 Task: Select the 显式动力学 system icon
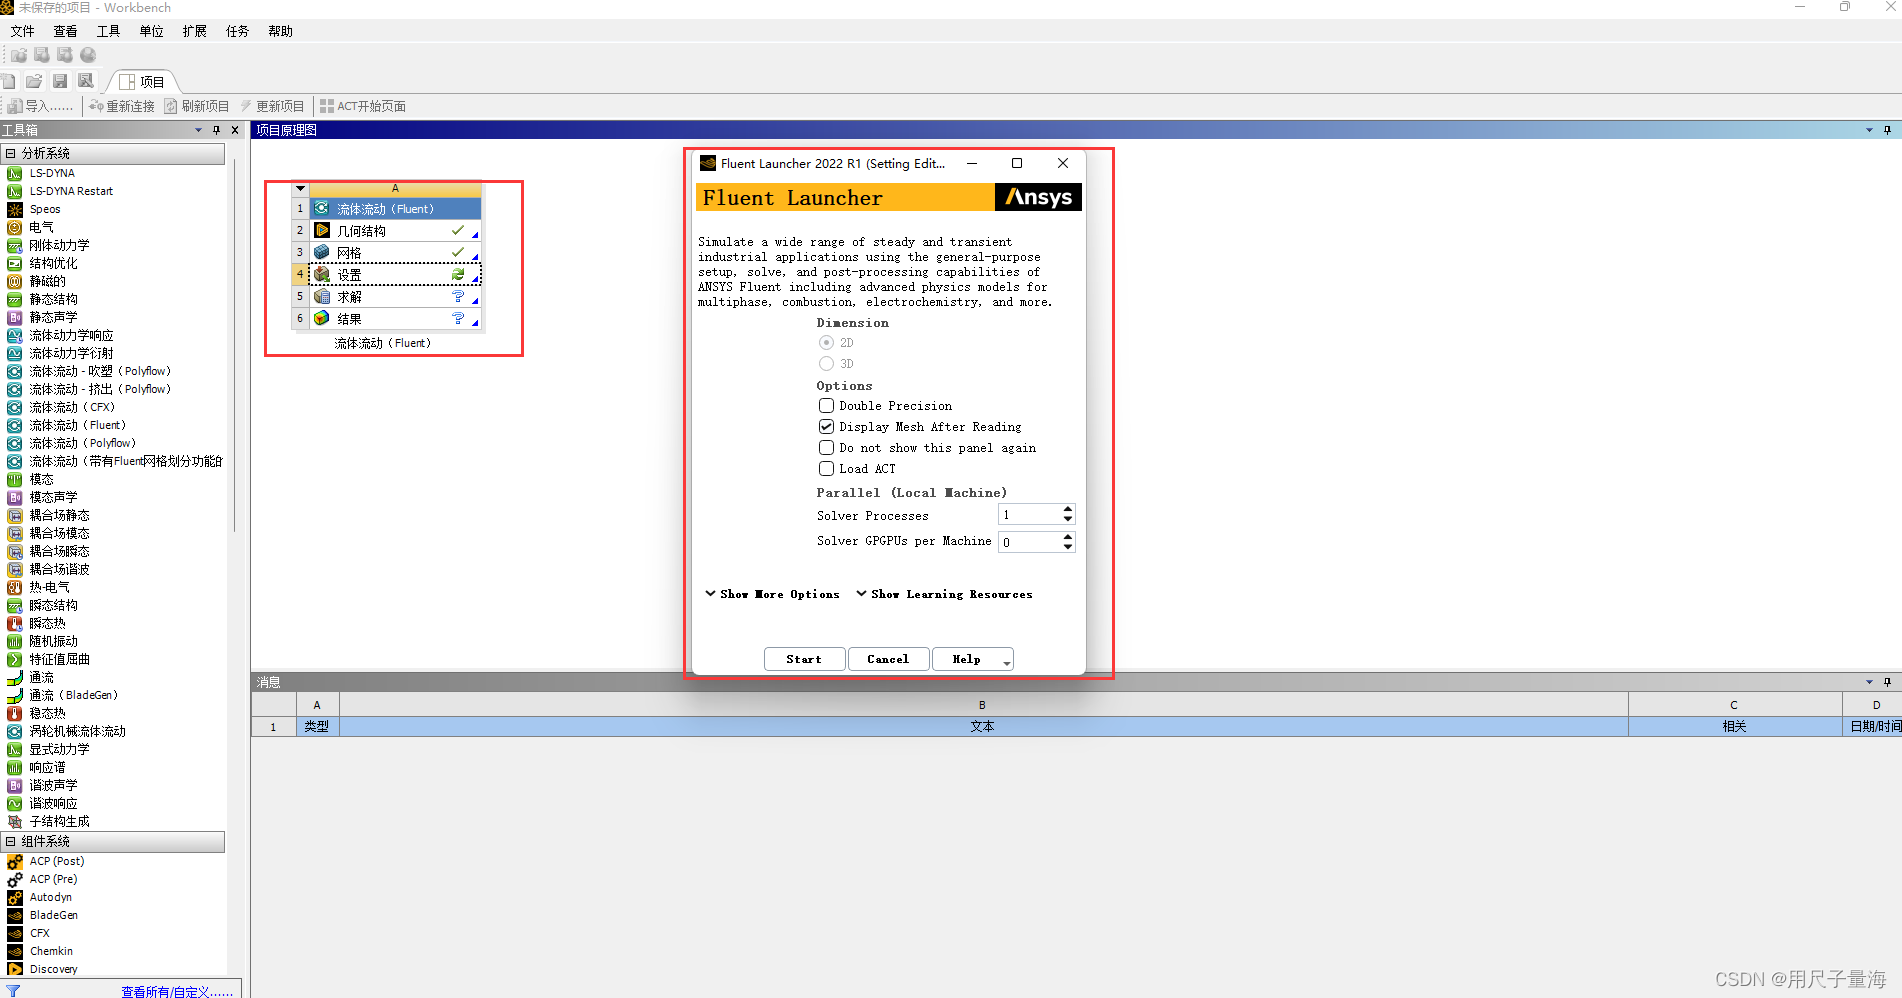[14, 749]
